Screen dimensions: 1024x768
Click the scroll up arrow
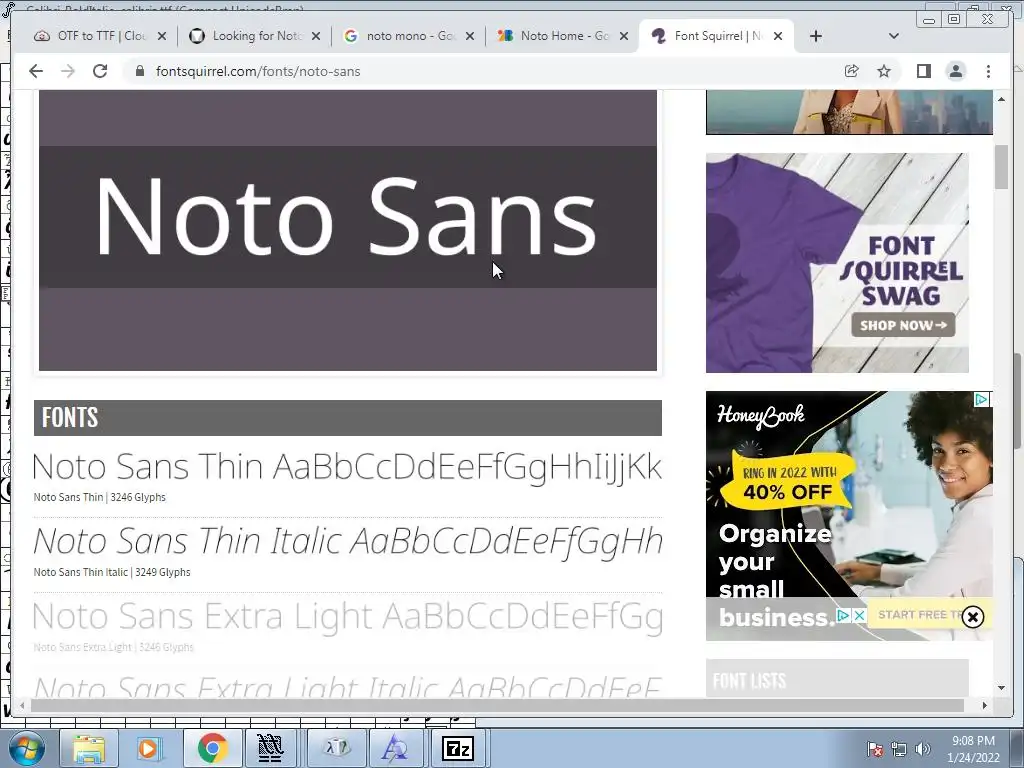(x=1001, y=99)
